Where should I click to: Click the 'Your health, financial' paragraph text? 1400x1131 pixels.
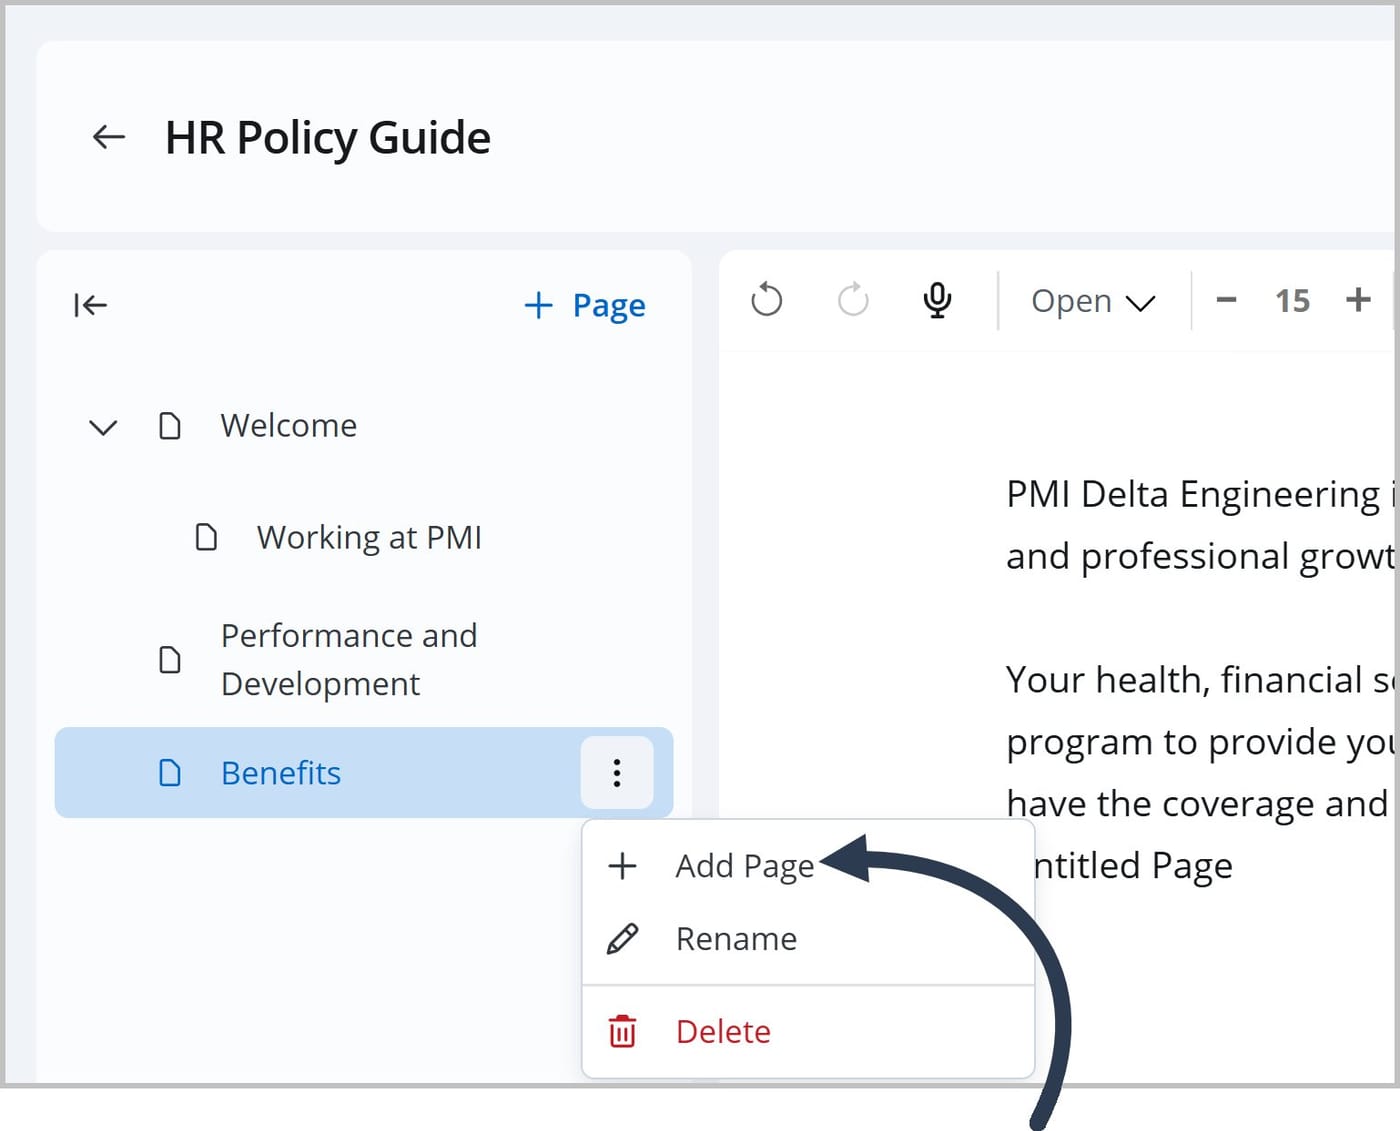1201,742
